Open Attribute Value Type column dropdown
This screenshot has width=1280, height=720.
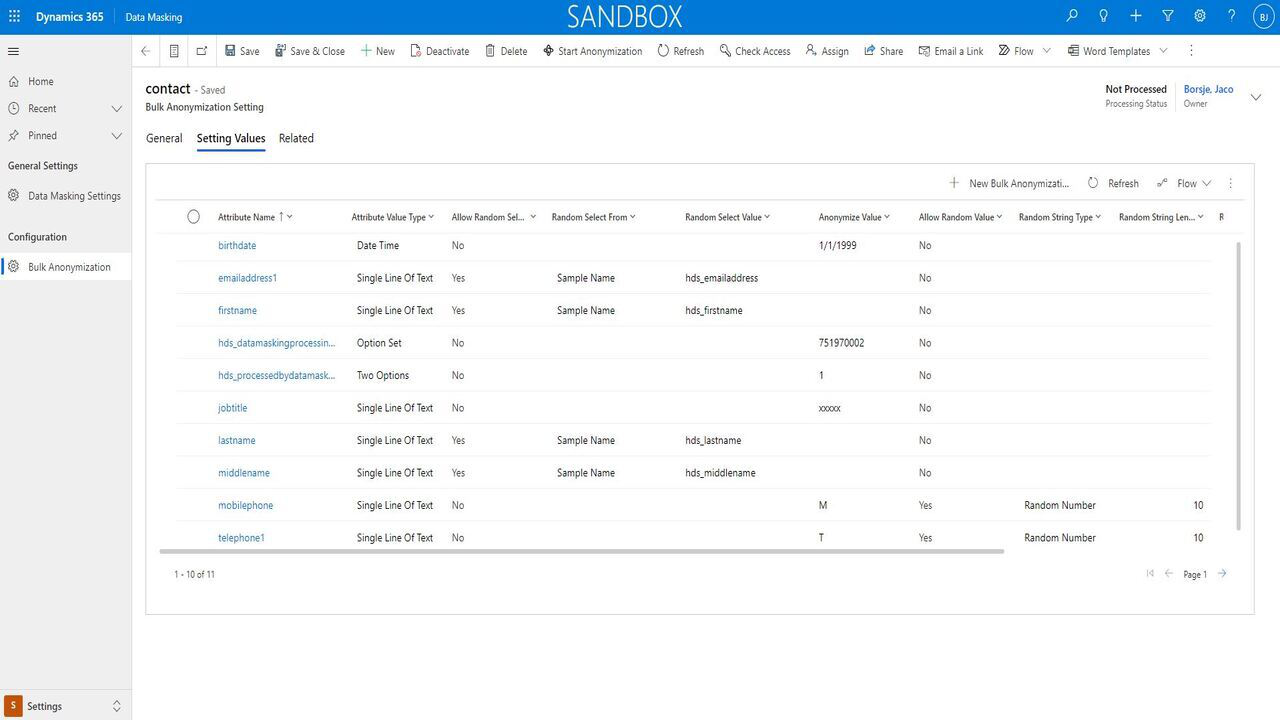431,217
